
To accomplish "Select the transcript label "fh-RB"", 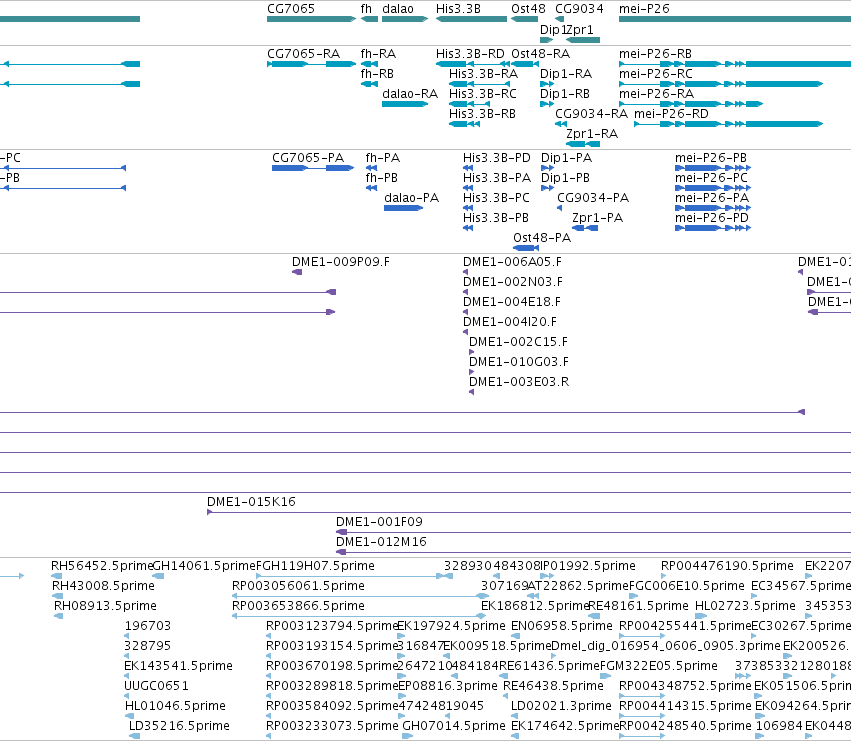I will point(377,74).
